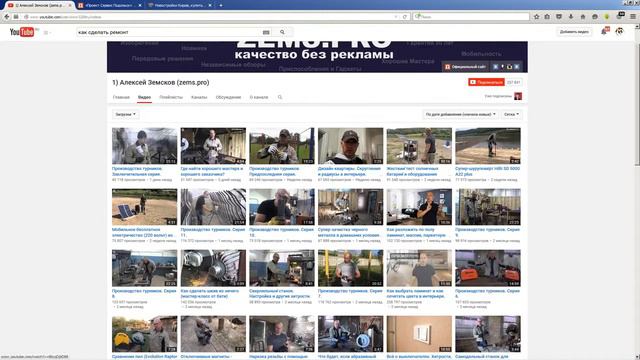640x360 pixels.
Task: Click the magnifier search button
Action: 282,32
